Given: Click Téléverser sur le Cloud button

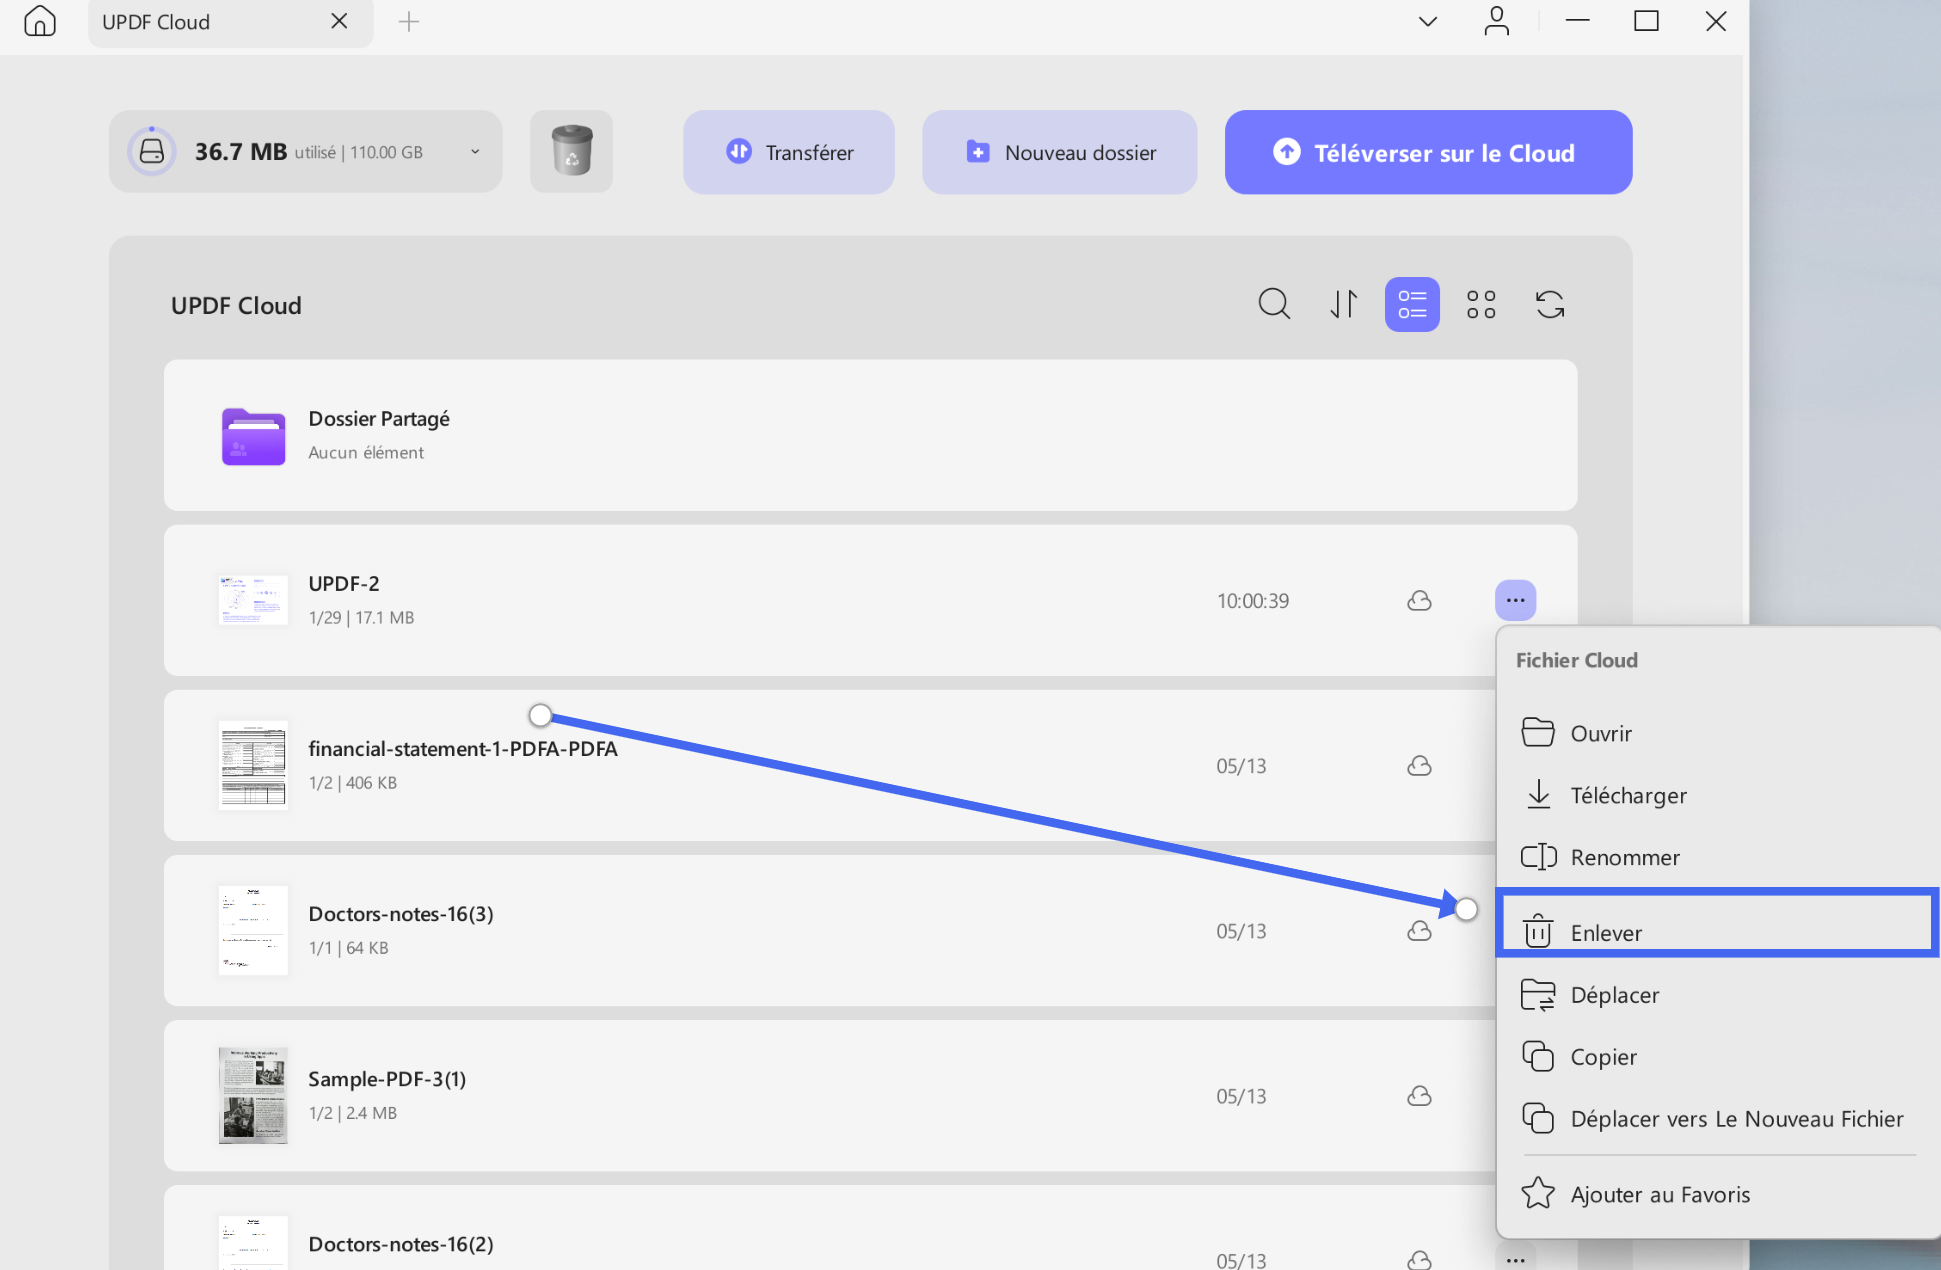Looking at the screenshot, I should 1428,152.
